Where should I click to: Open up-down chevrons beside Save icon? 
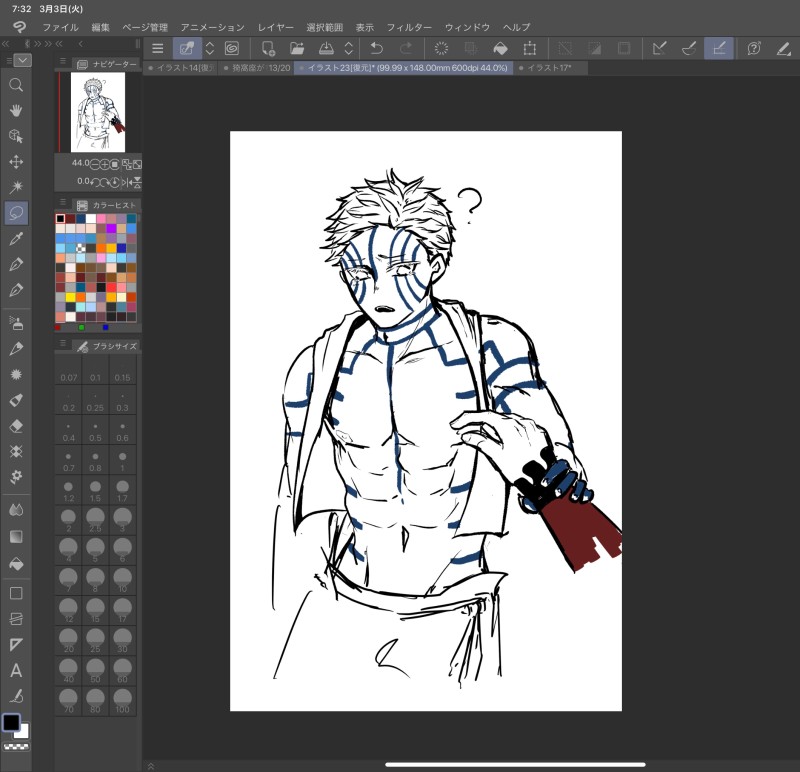pos(348,48)
